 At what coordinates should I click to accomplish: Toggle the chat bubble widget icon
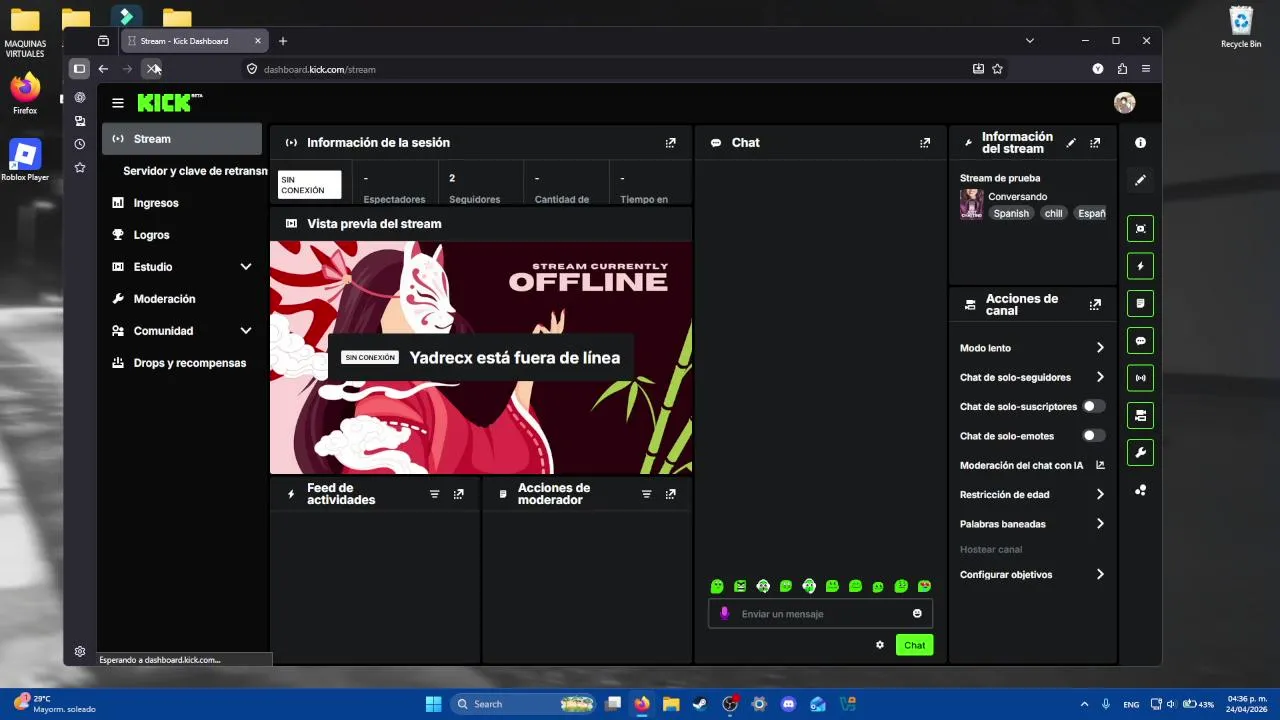point(1140,341)
